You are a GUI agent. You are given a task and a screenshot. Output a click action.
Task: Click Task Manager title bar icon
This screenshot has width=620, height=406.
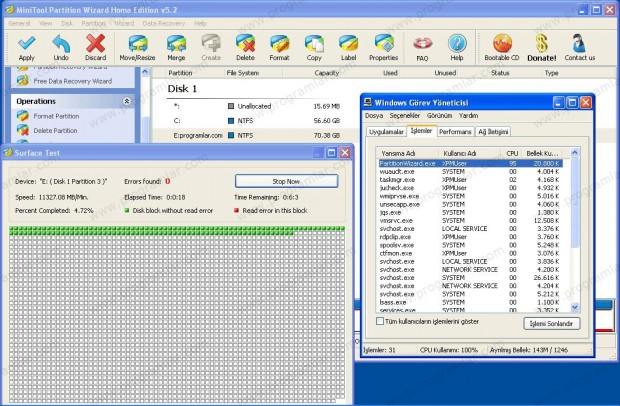pyautogui.click(x=368, y=102)
